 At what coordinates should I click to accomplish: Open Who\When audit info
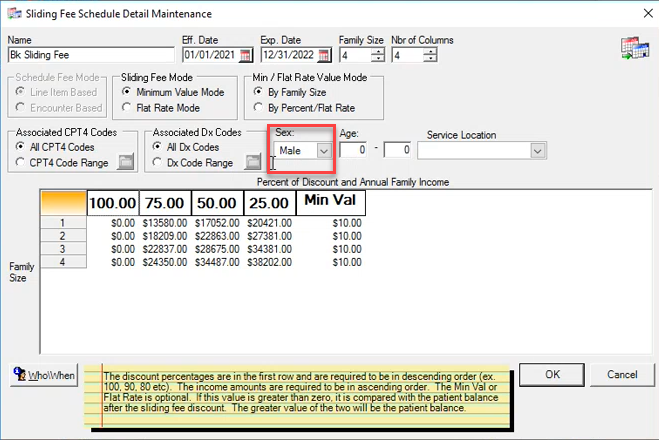pyautogui.click(x=44, y=375)
